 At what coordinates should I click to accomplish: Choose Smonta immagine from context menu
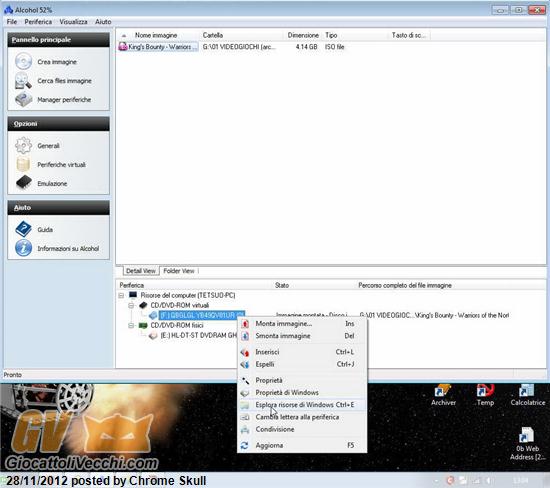tap(302, 336)
